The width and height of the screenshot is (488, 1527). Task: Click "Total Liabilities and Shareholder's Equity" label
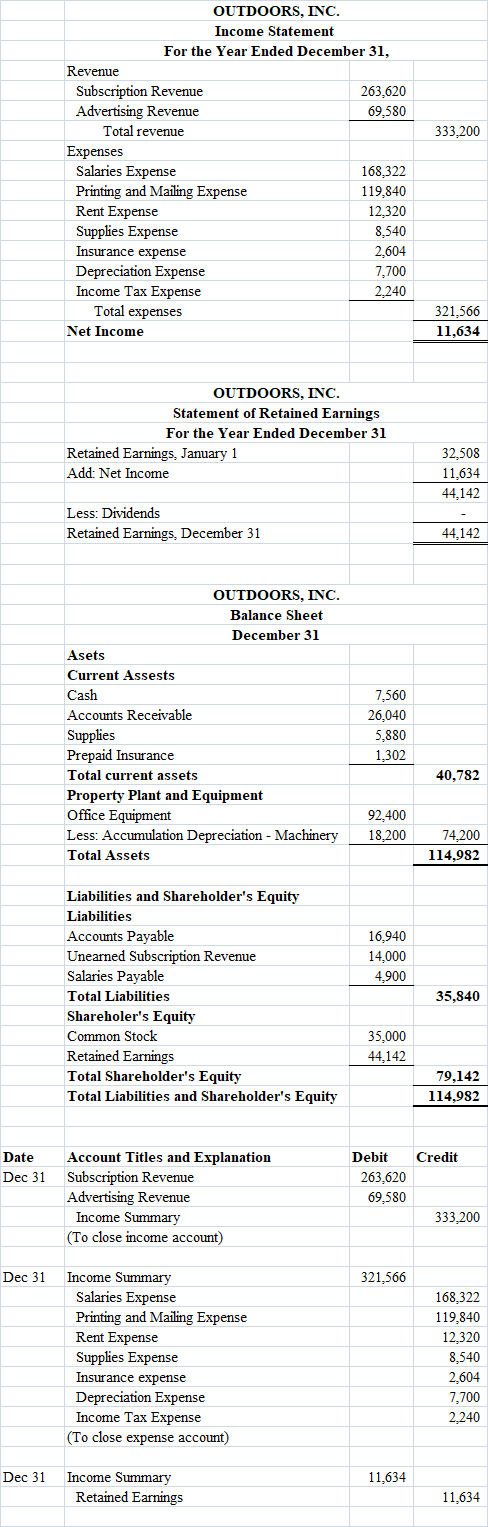(202, 1096)
